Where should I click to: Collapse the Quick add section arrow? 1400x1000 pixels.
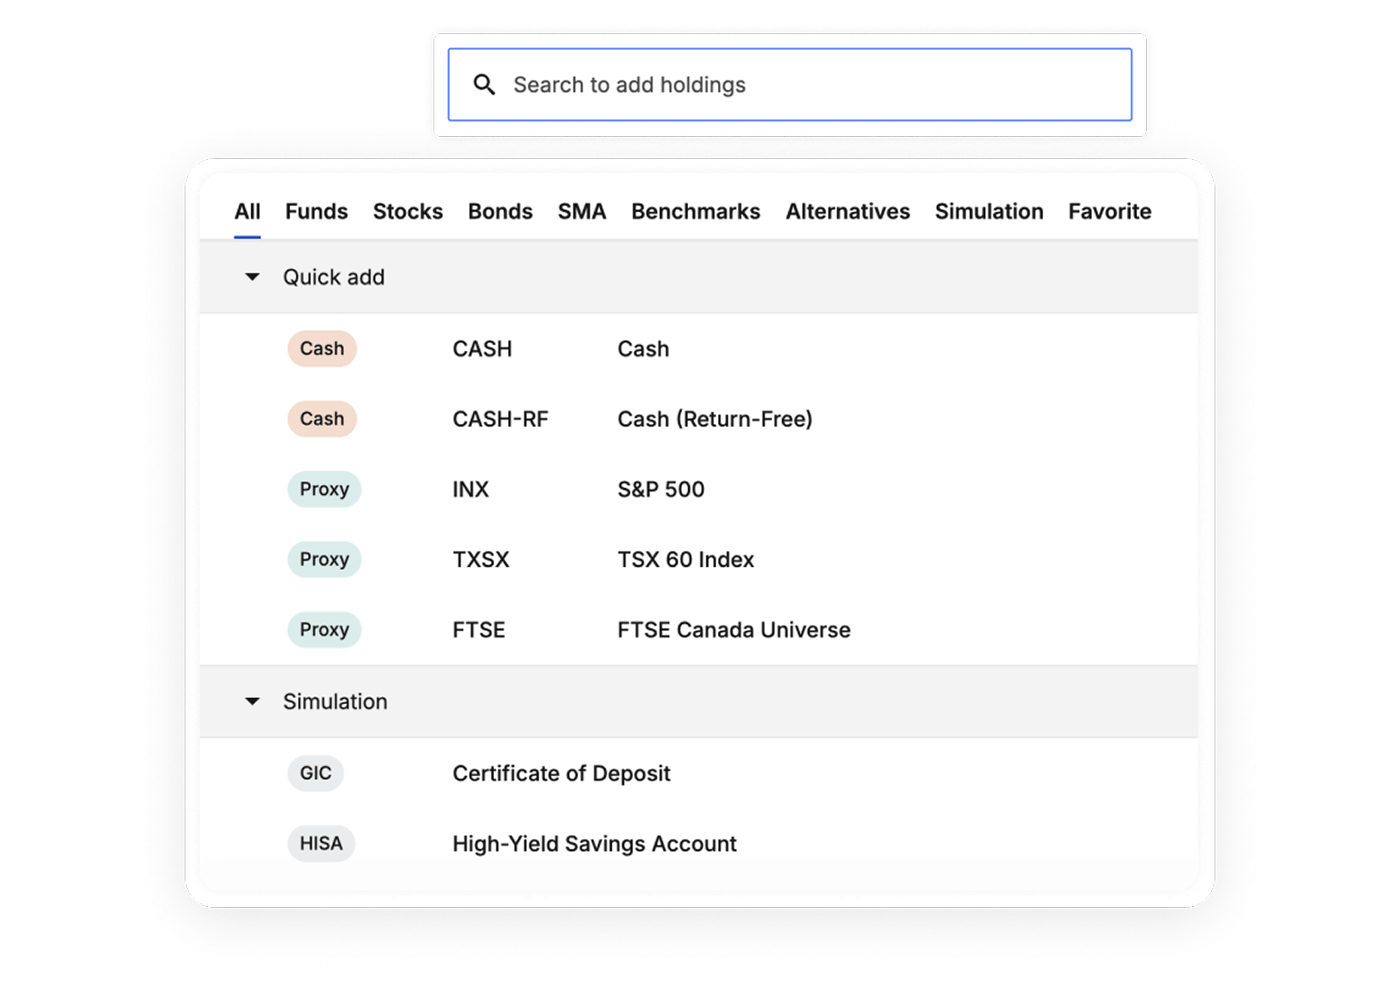[252, 277]
